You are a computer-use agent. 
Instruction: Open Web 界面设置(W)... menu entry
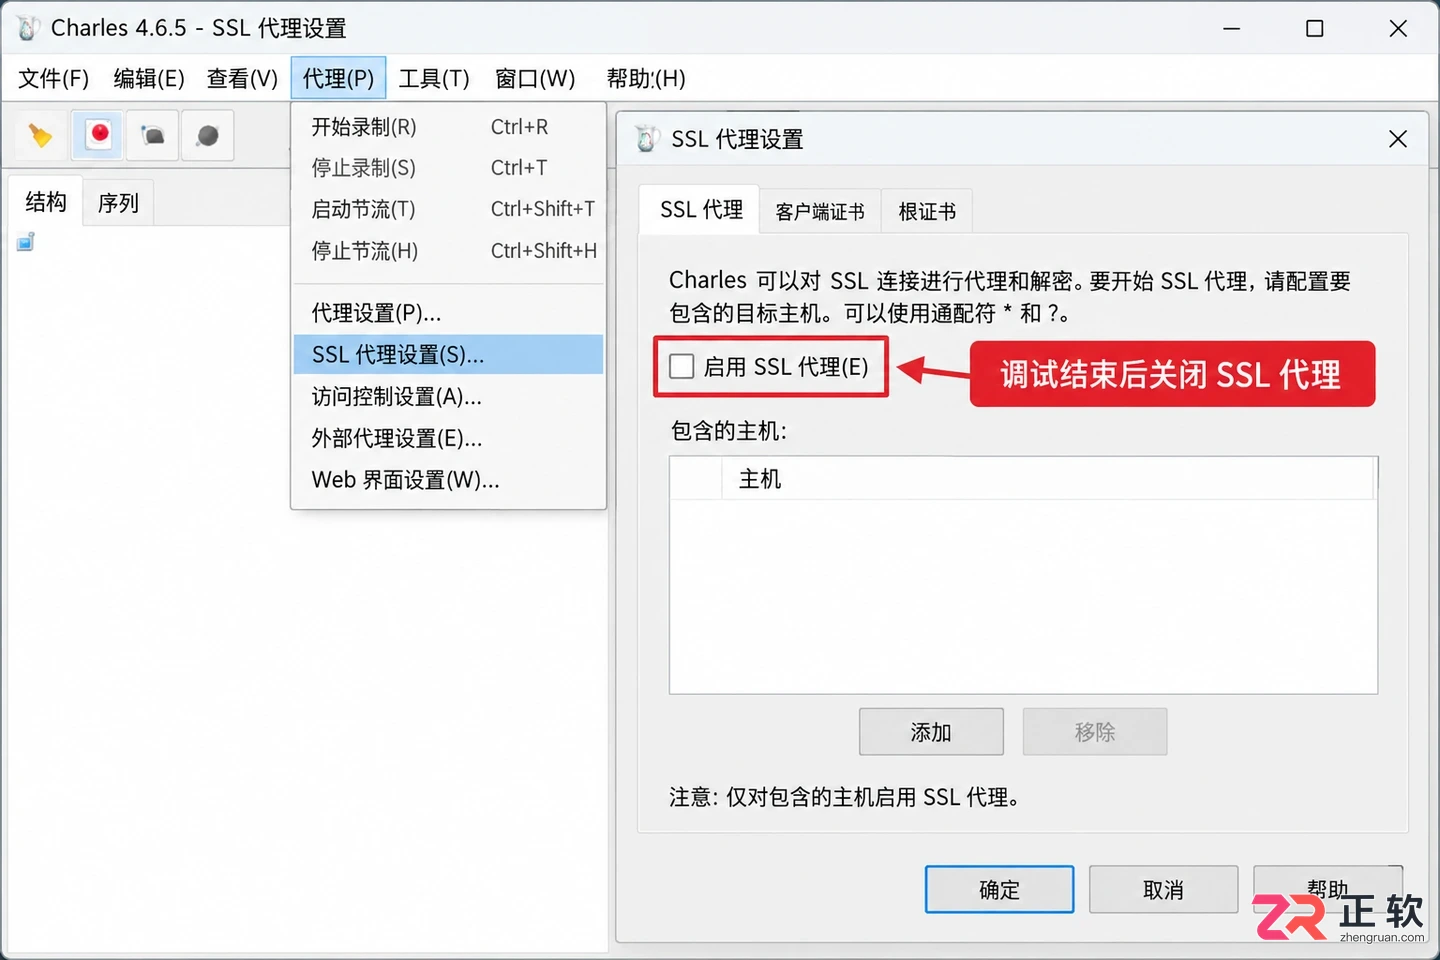[x=449, y=480]
